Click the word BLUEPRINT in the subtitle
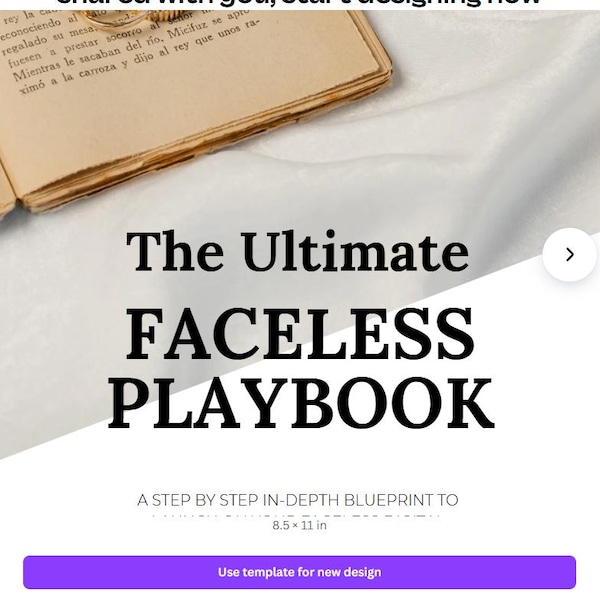600x600 pixels. click(x=389, y=500)
